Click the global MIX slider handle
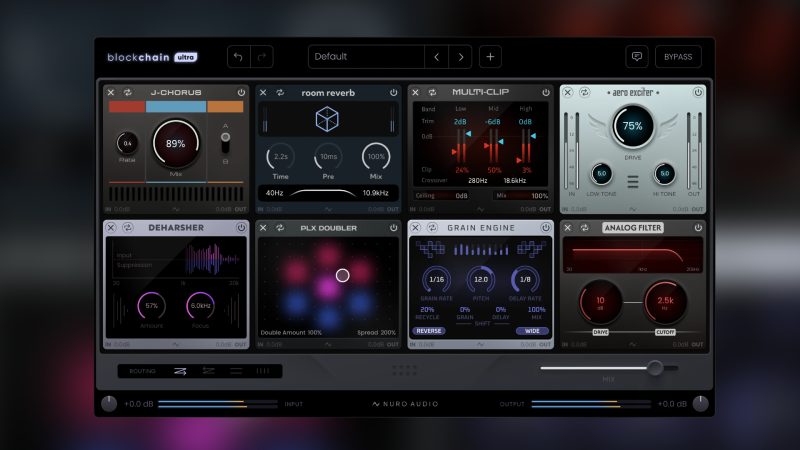Screen dimensions: 800x450 click(655, 367)
